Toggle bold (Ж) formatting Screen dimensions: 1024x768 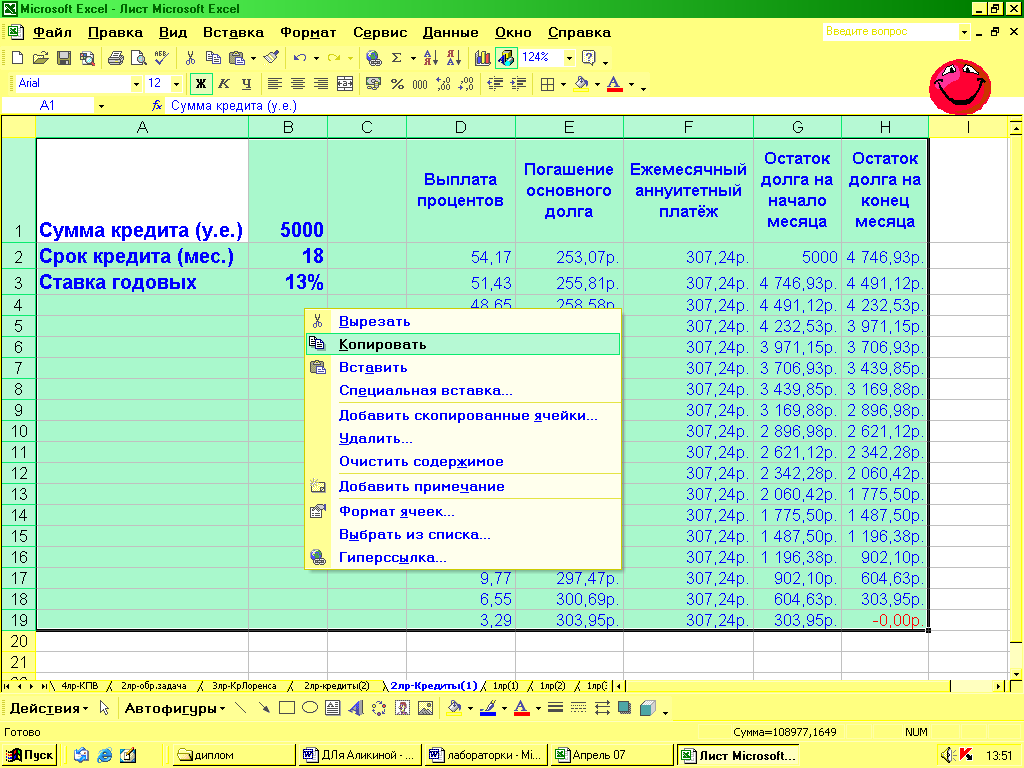pos(201,84)
